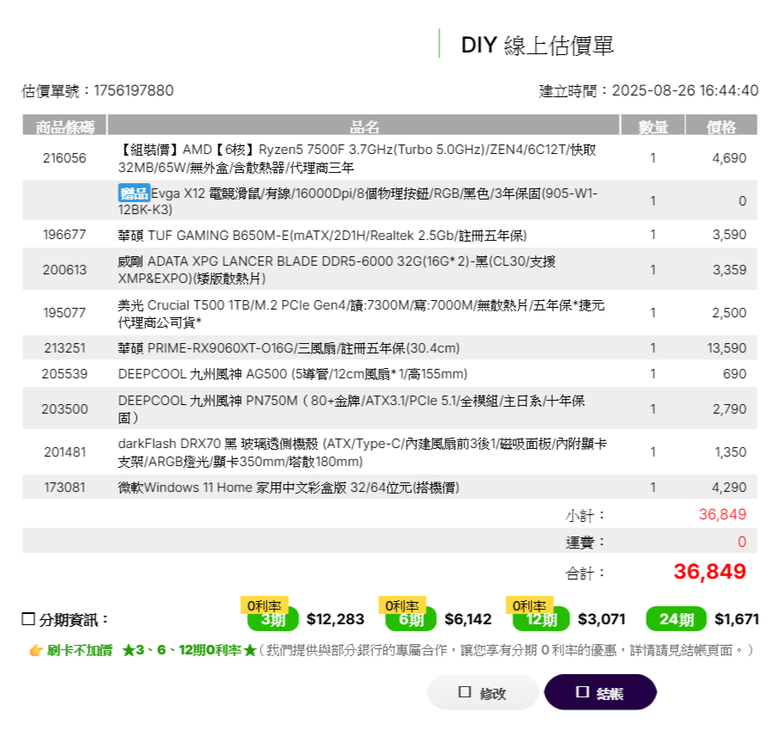
Task: Click the price 4,290
Action: coord(729,487)
